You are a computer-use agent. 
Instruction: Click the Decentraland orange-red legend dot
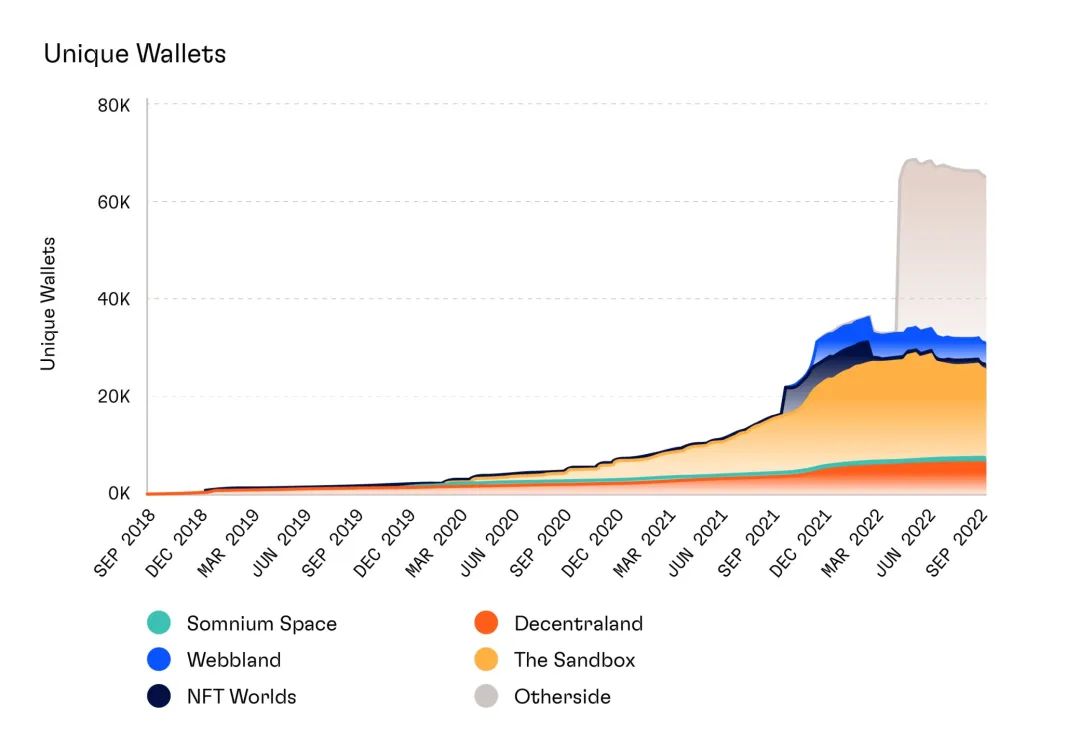[x=486, y=623]
